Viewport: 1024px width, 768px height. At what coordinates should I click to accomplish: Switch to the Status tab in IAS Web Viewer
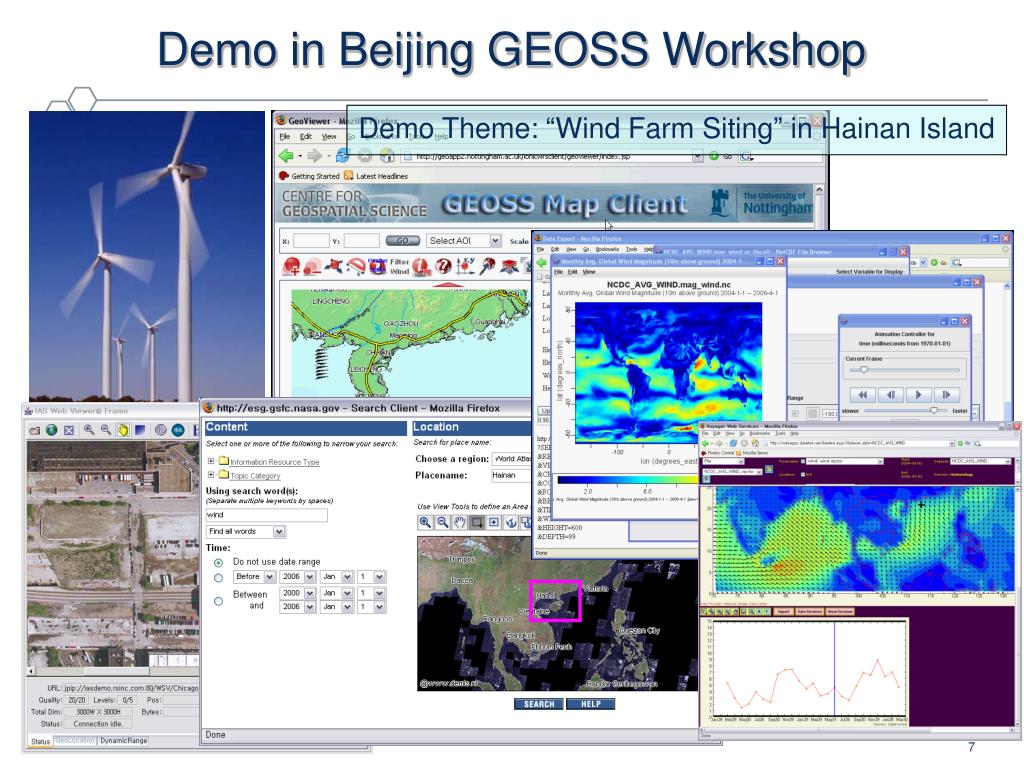click(x=40, y=741)
